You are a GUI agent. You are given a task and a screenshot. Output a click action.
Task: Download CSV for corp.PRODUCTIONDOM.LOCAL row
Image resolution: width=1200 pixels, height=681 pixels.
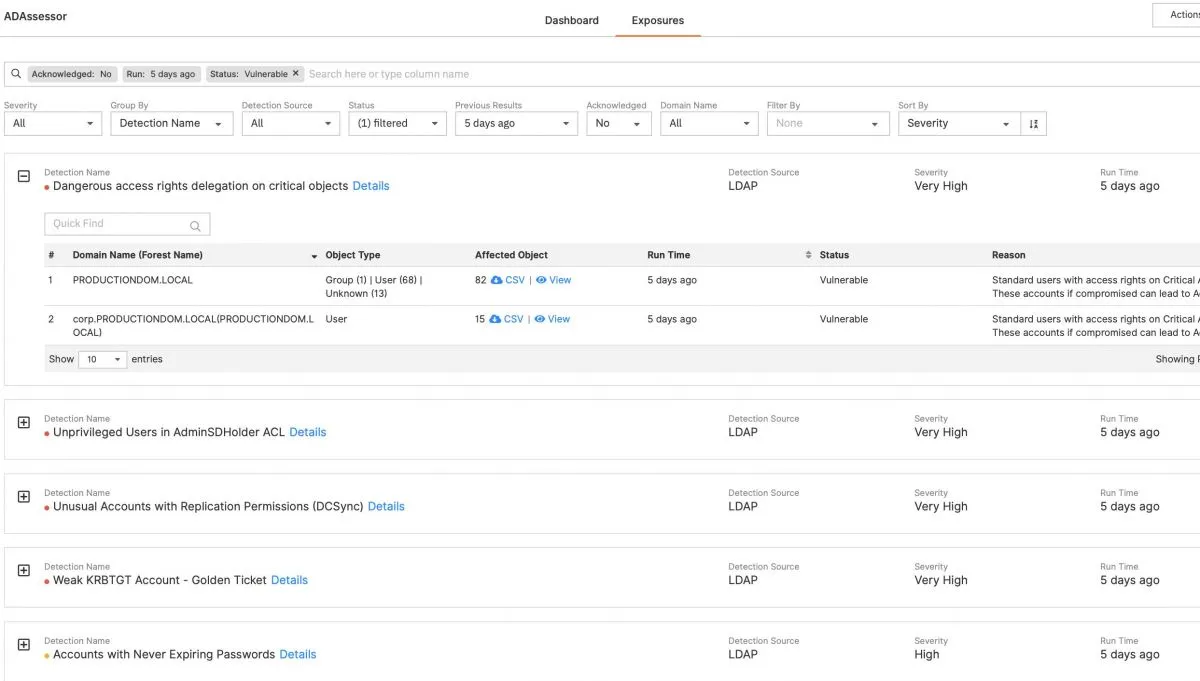[507, 319]
